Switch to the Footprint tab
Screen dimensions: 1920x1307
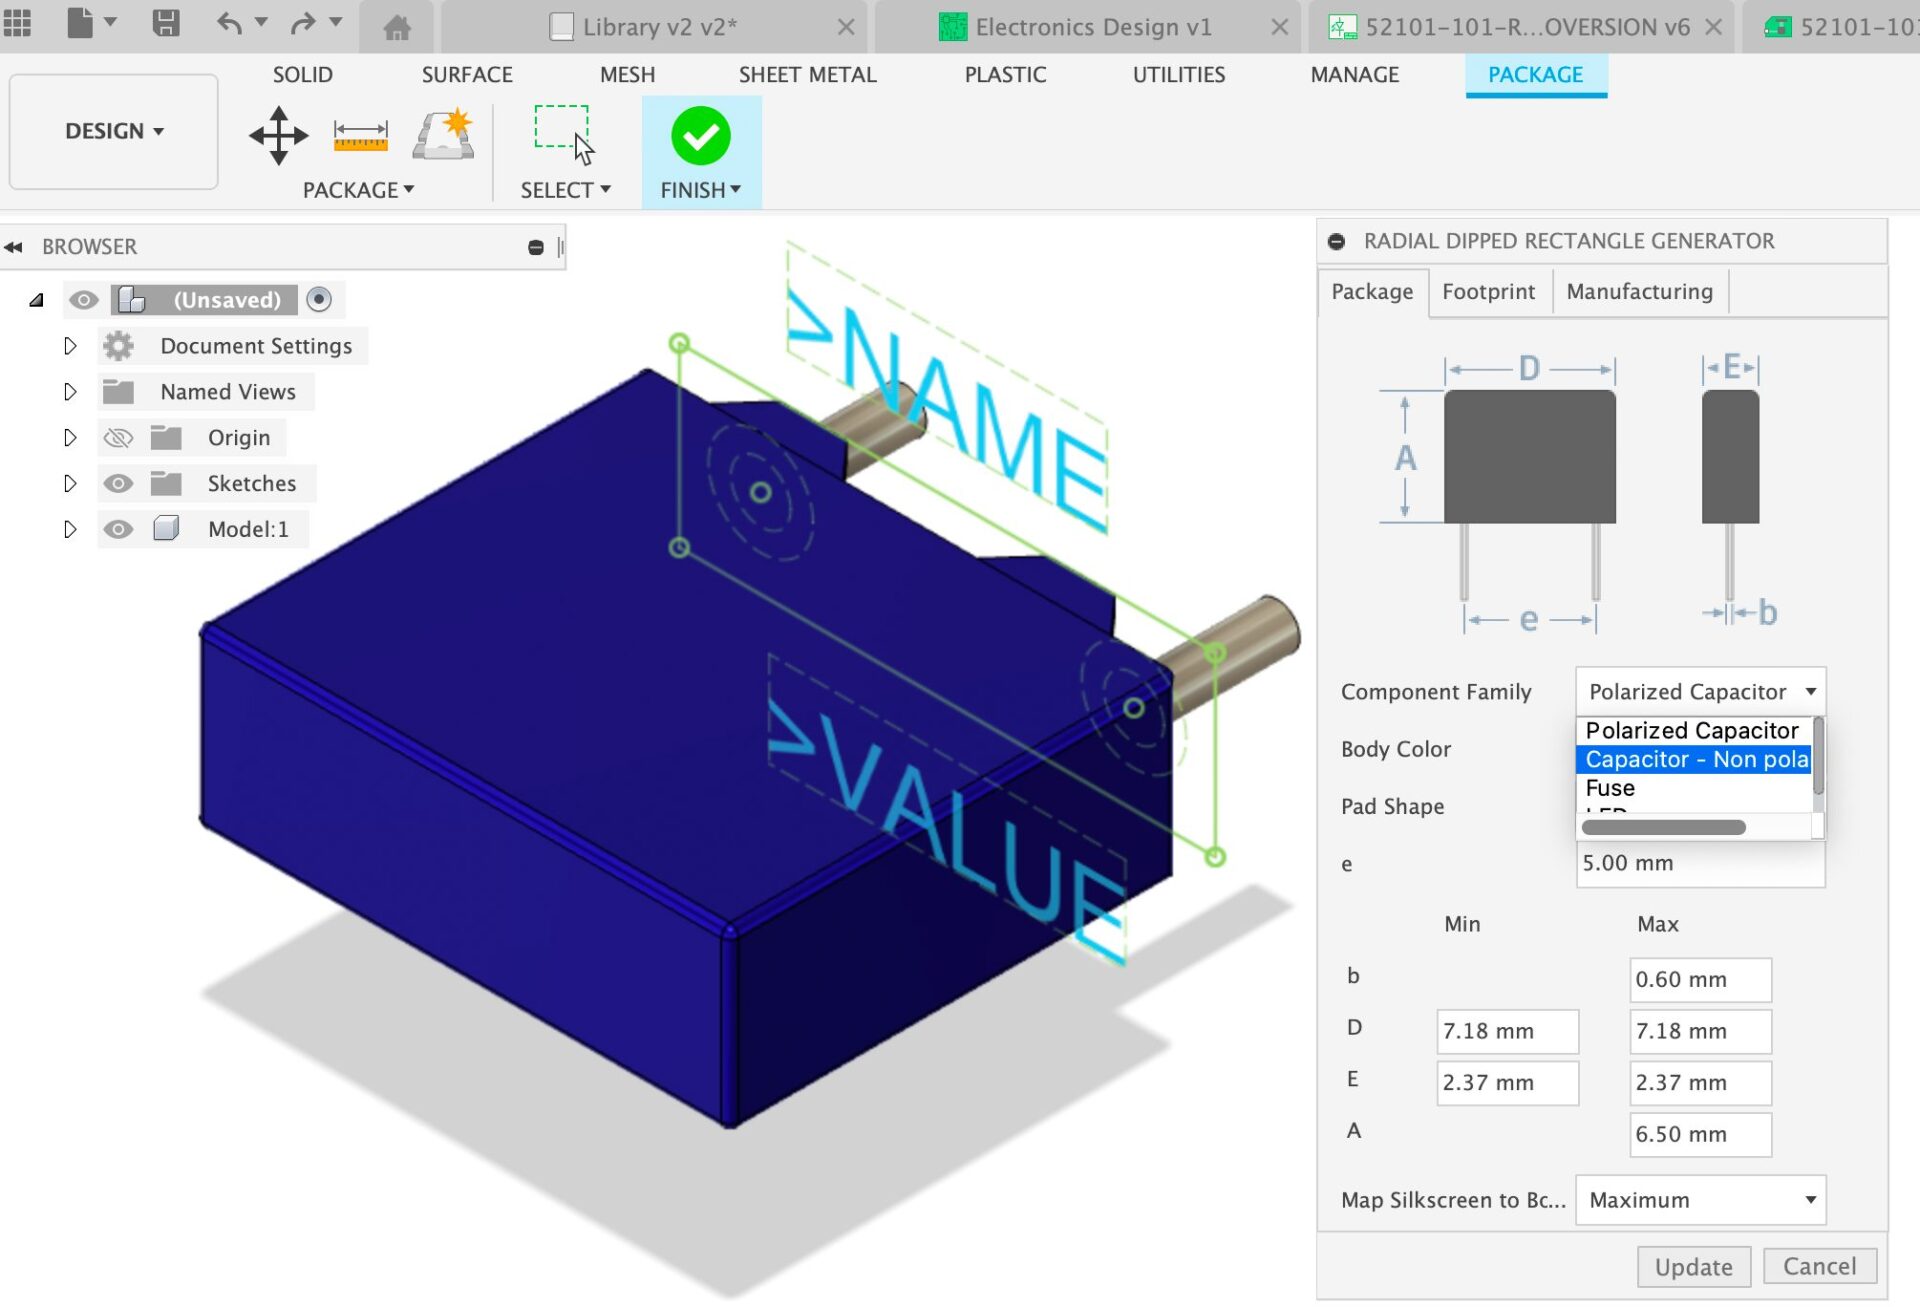(1488, 291)
